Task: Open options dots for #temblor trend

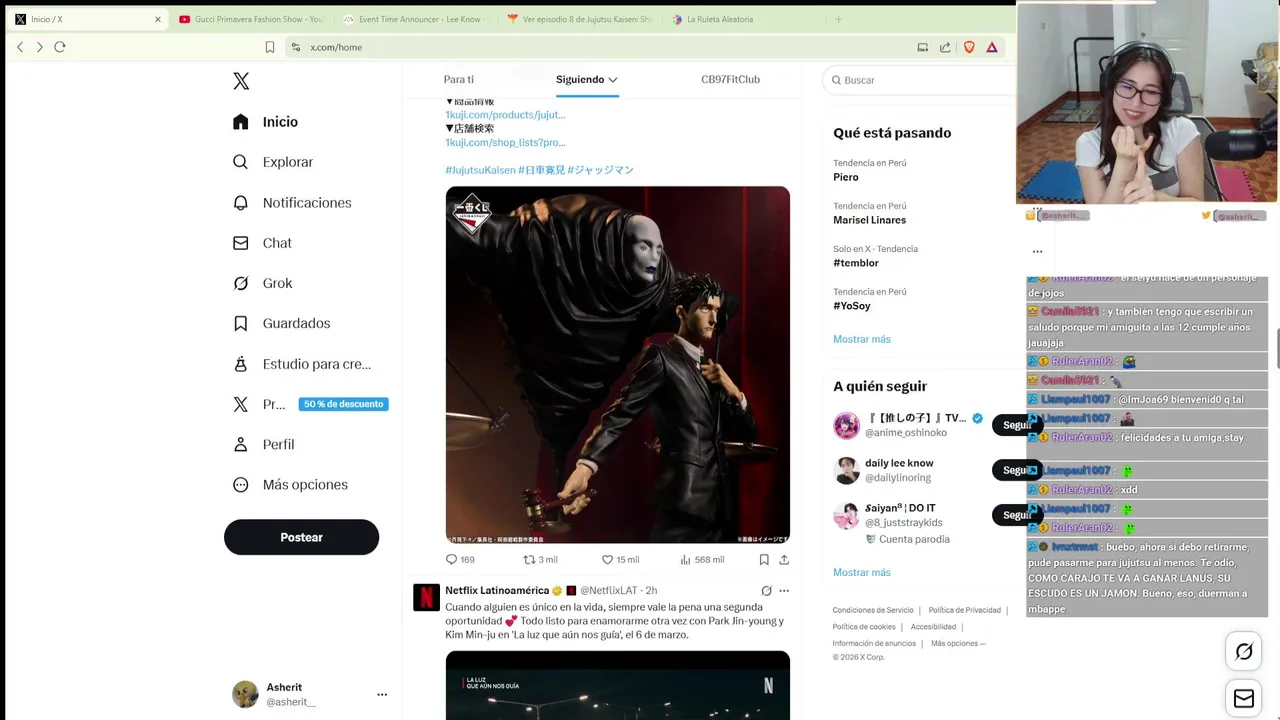Action: click(1037, 251)
